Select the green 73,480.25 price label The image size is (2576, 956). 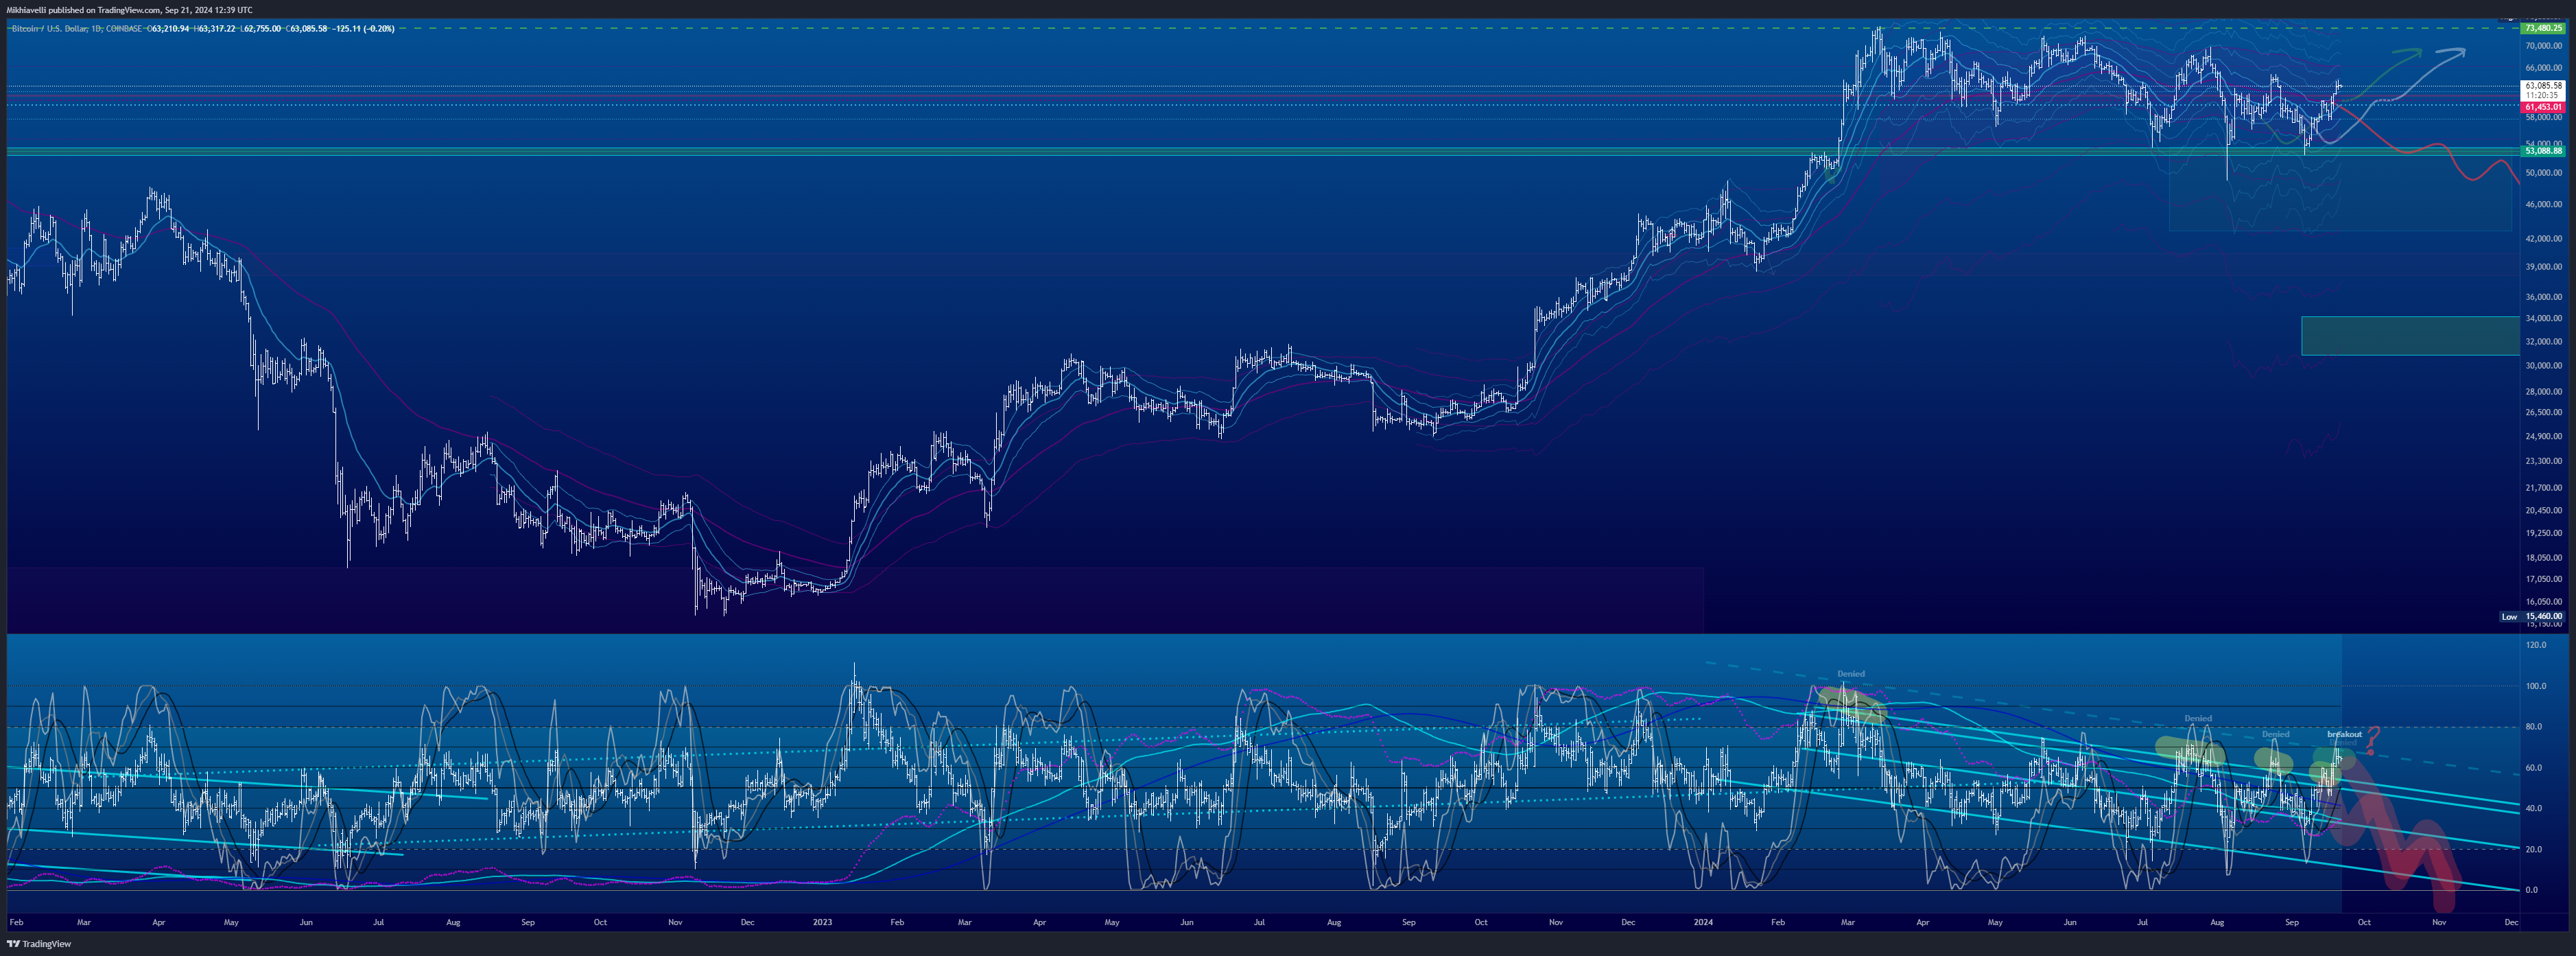point(2544,28)
